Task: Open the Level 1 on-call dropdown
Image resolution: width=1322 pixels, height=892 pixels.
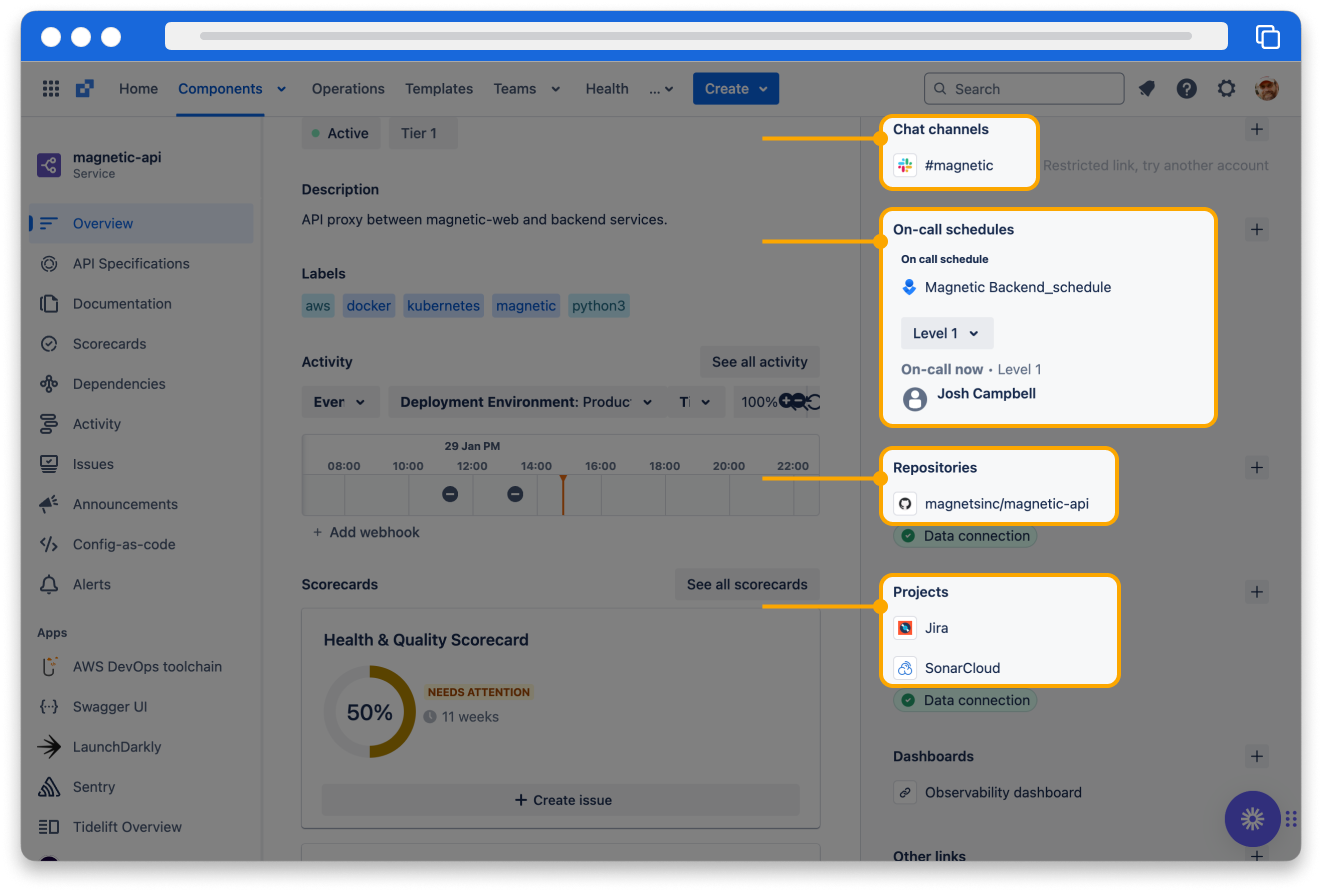Action: 947,333
